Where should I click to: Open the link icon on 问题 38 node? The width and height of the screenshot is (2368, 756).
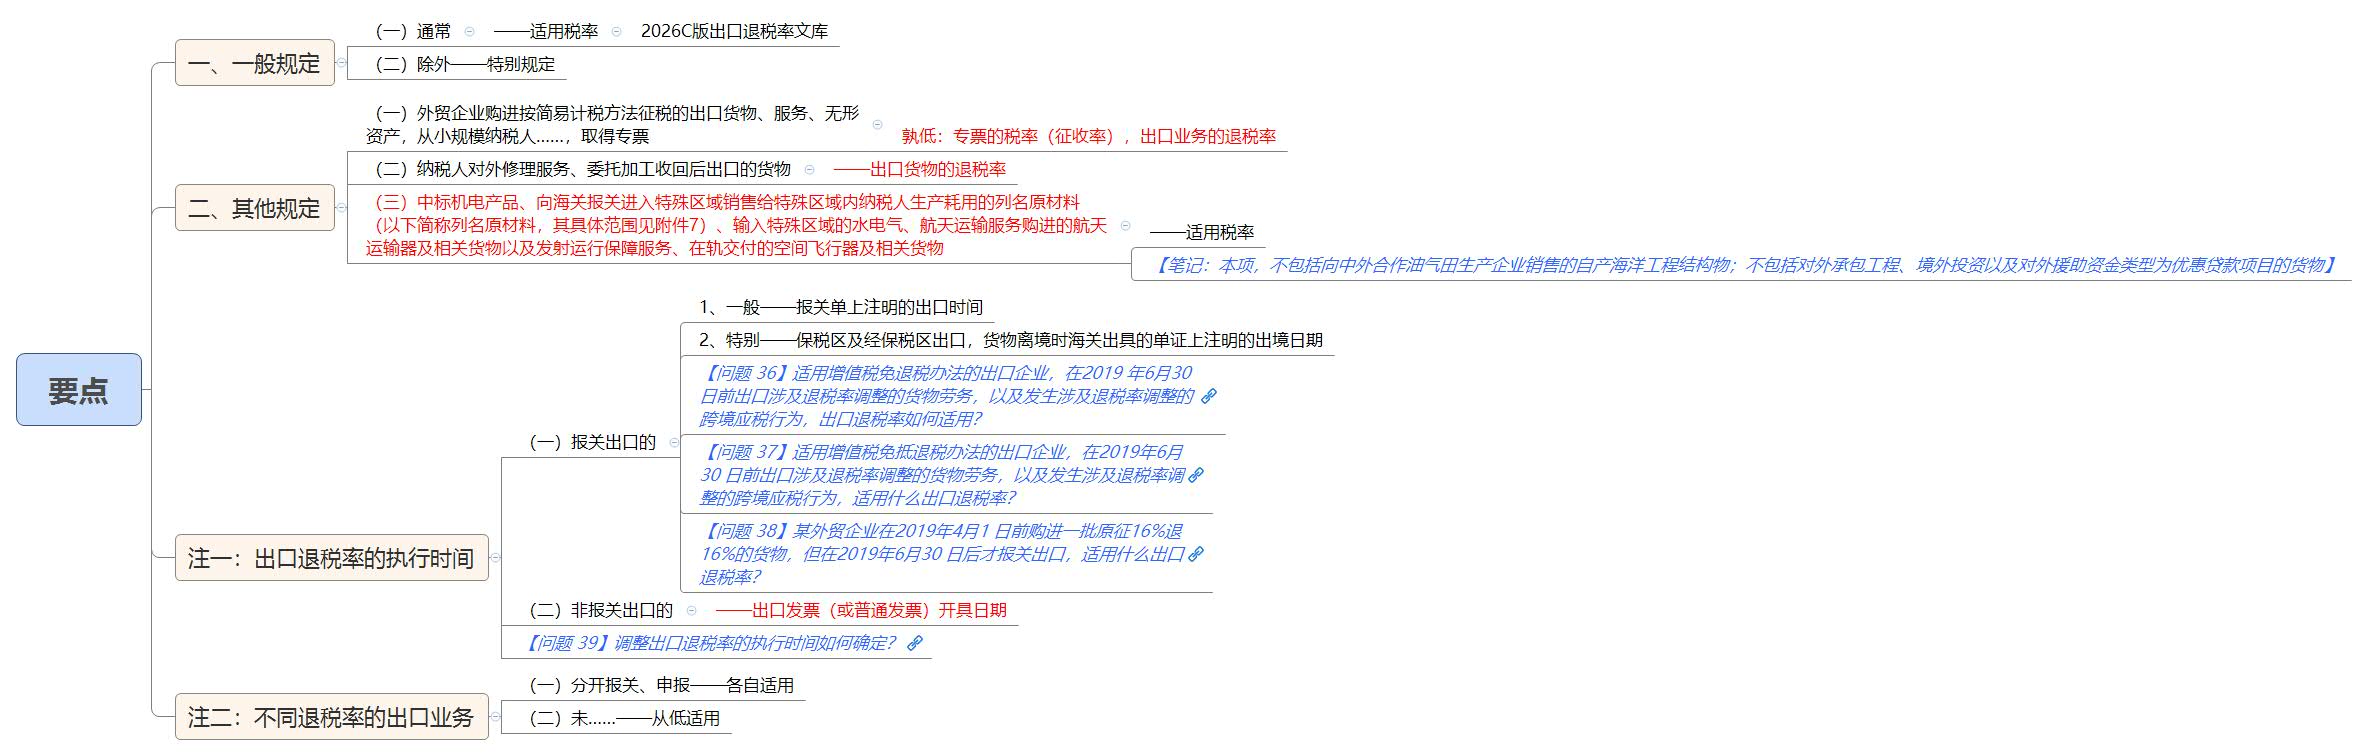click(x=1195, y=554)
